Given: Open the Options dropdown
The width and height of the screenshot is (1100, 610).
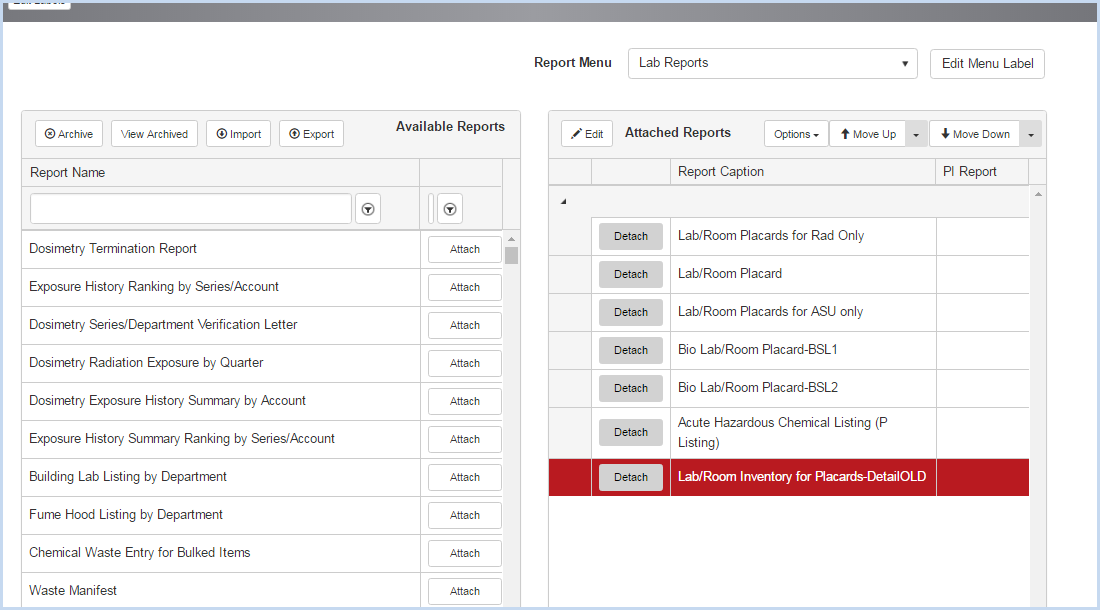Looking at the screenshot, I should pyautogui.click(x=796, y=134).
